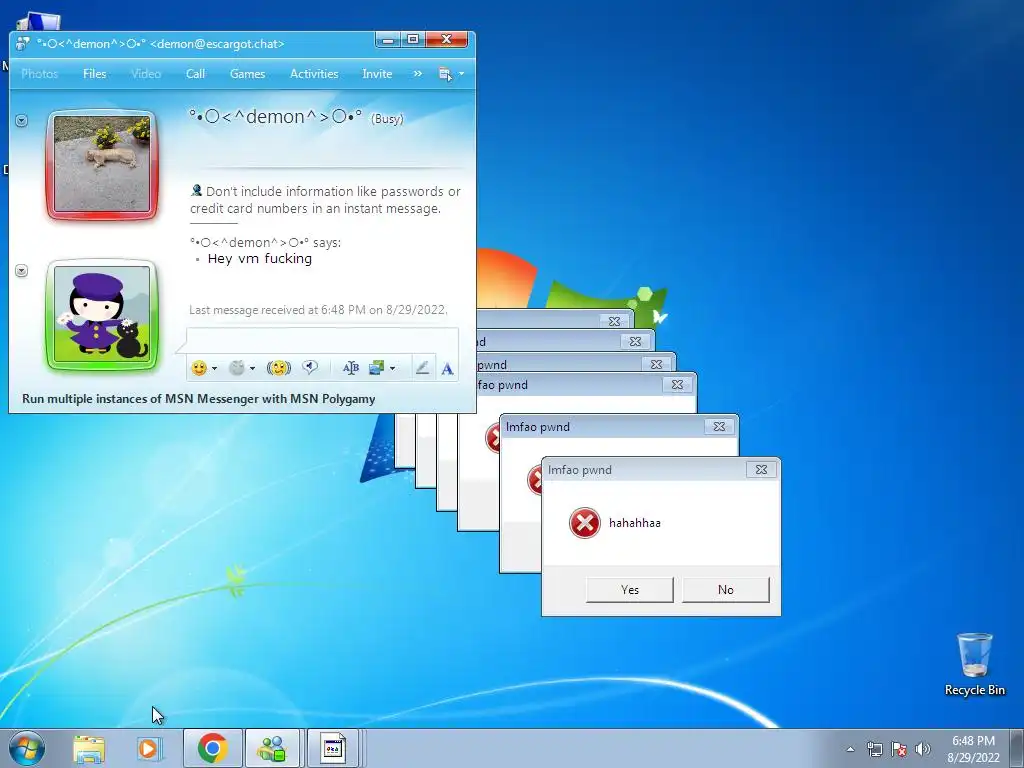The image size is (1024, 768).
Task: Send a nudge with the shaking smiley
Action: 279,368
